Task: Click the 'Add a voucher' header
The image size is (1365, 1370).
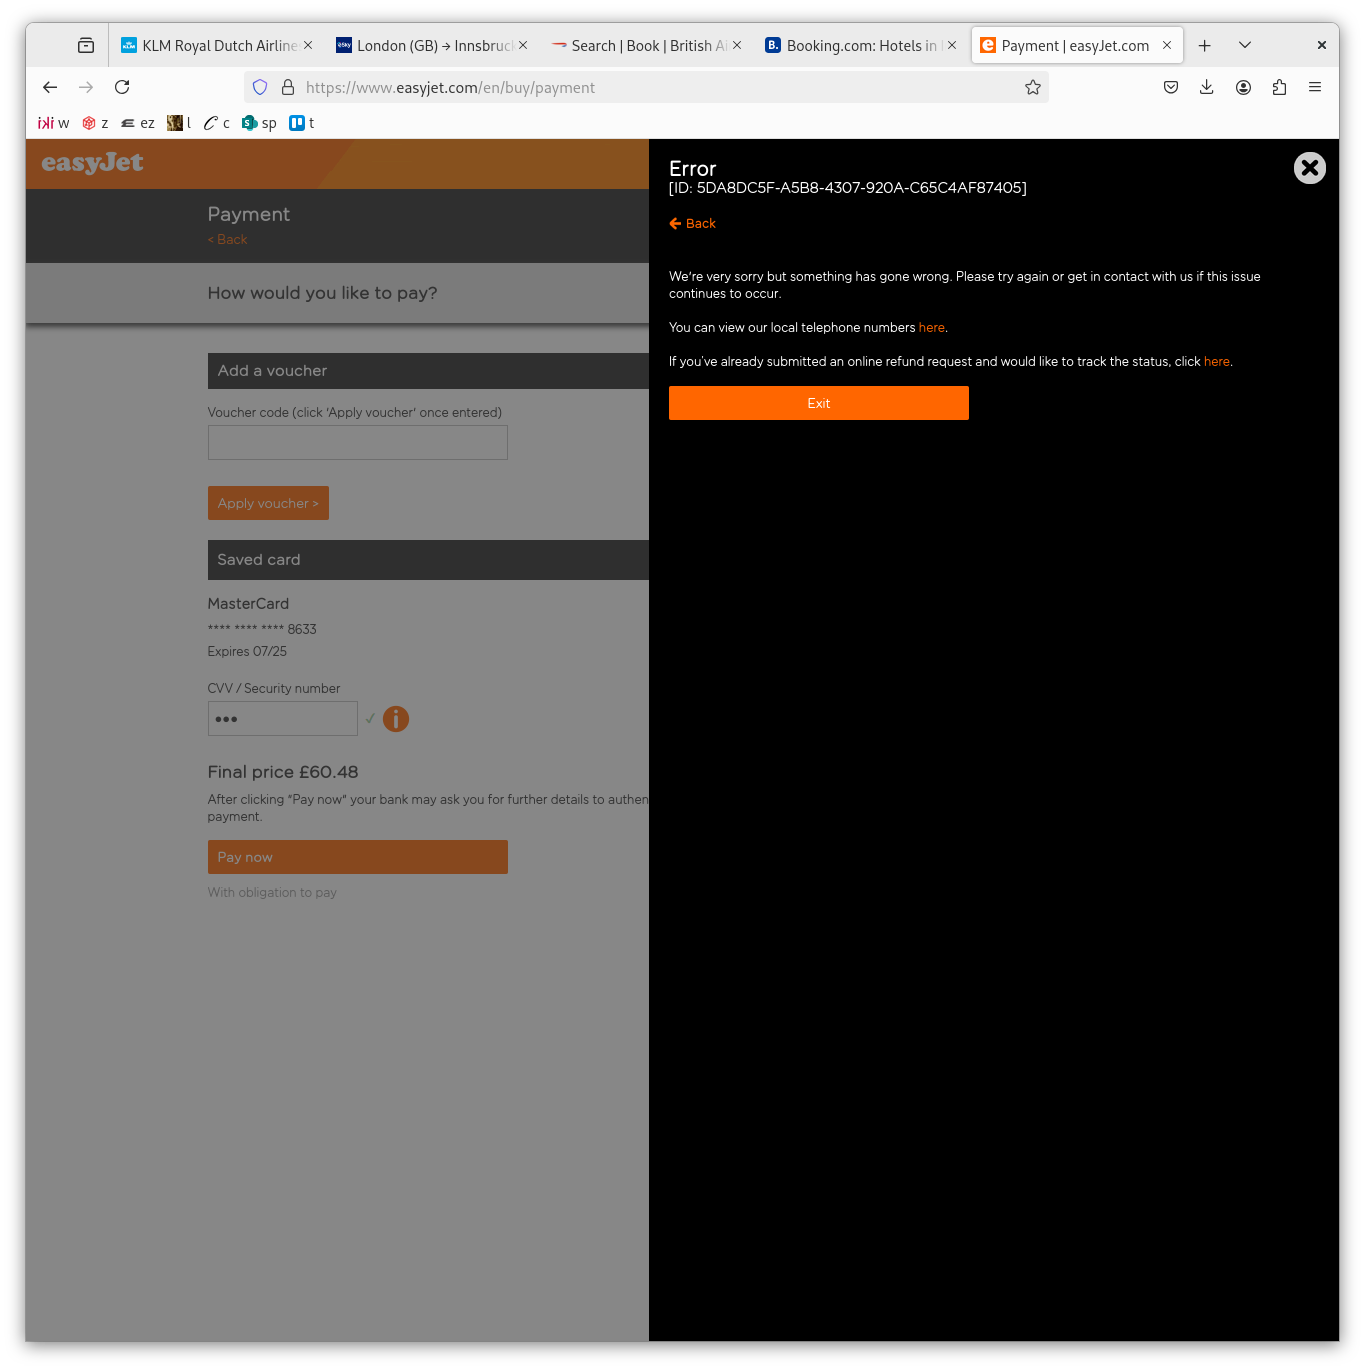Action: (x=428, y=371)
